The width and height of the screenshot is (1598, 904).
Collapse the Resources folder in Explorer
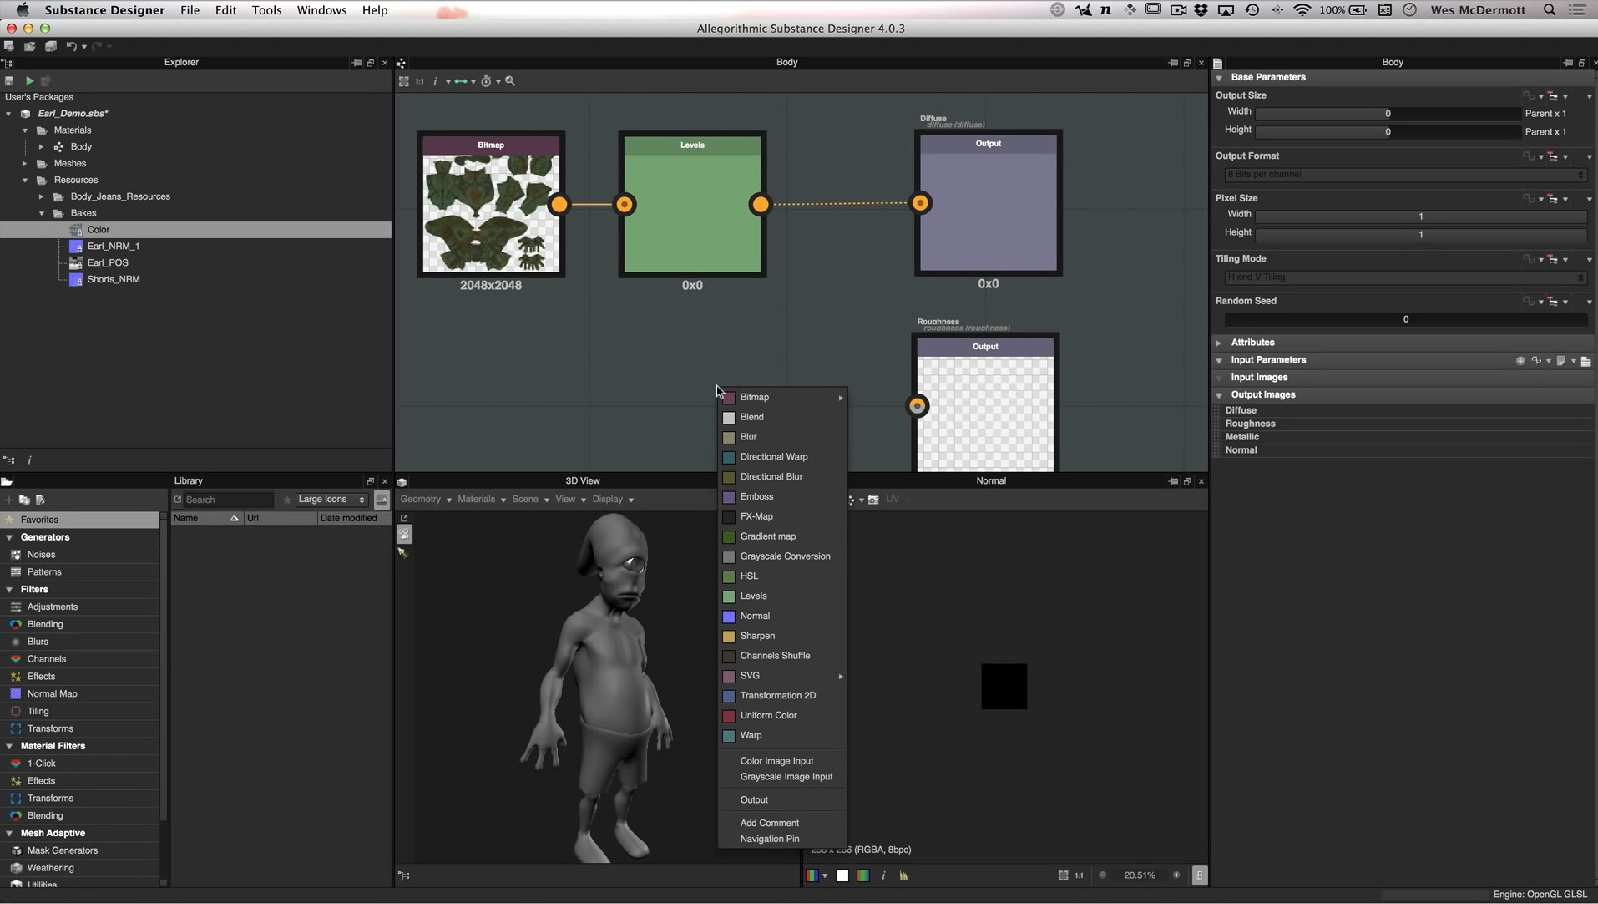[x=25, y=180]
